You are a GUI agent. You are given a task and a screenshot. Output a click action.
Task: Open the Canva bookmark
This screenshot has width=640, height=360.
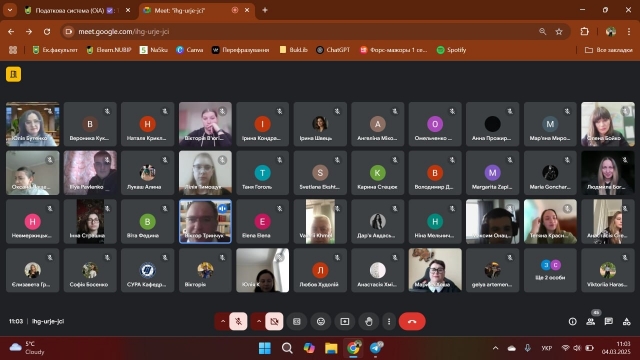click(x=190, y=50)
